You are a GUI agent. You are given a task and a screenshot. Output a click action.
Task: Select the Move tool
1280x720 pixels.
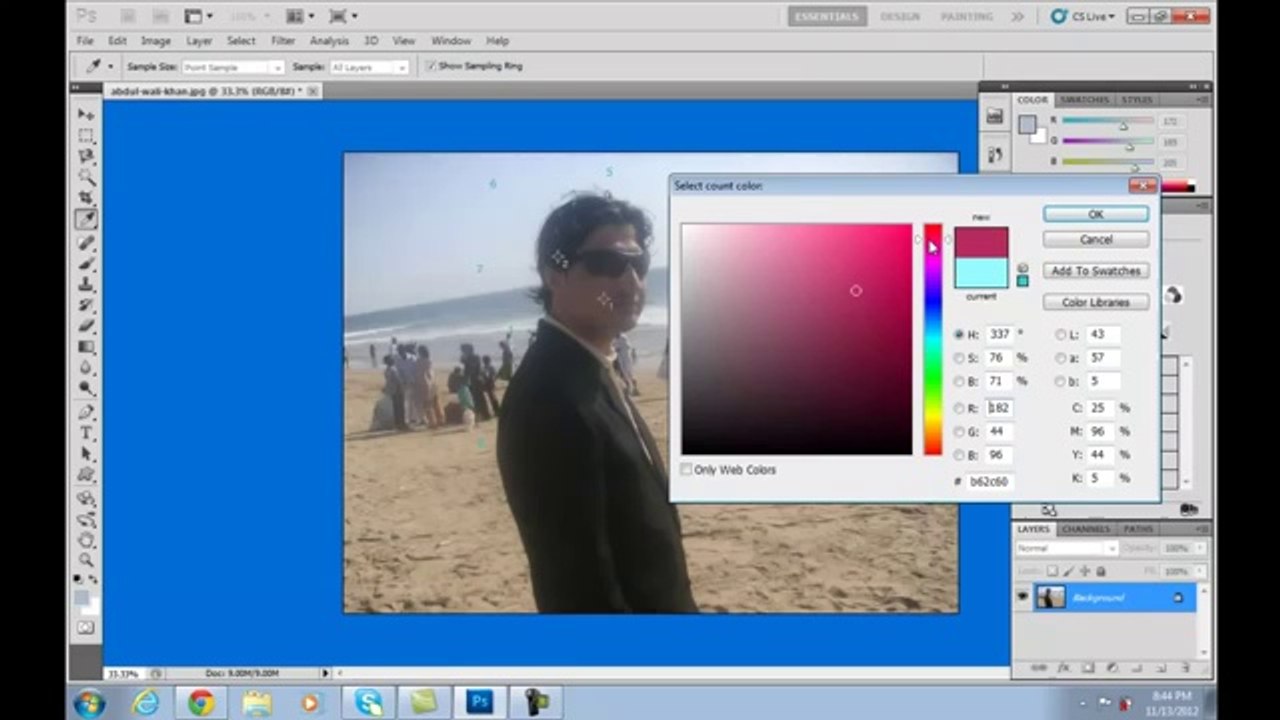pos(87,114)
